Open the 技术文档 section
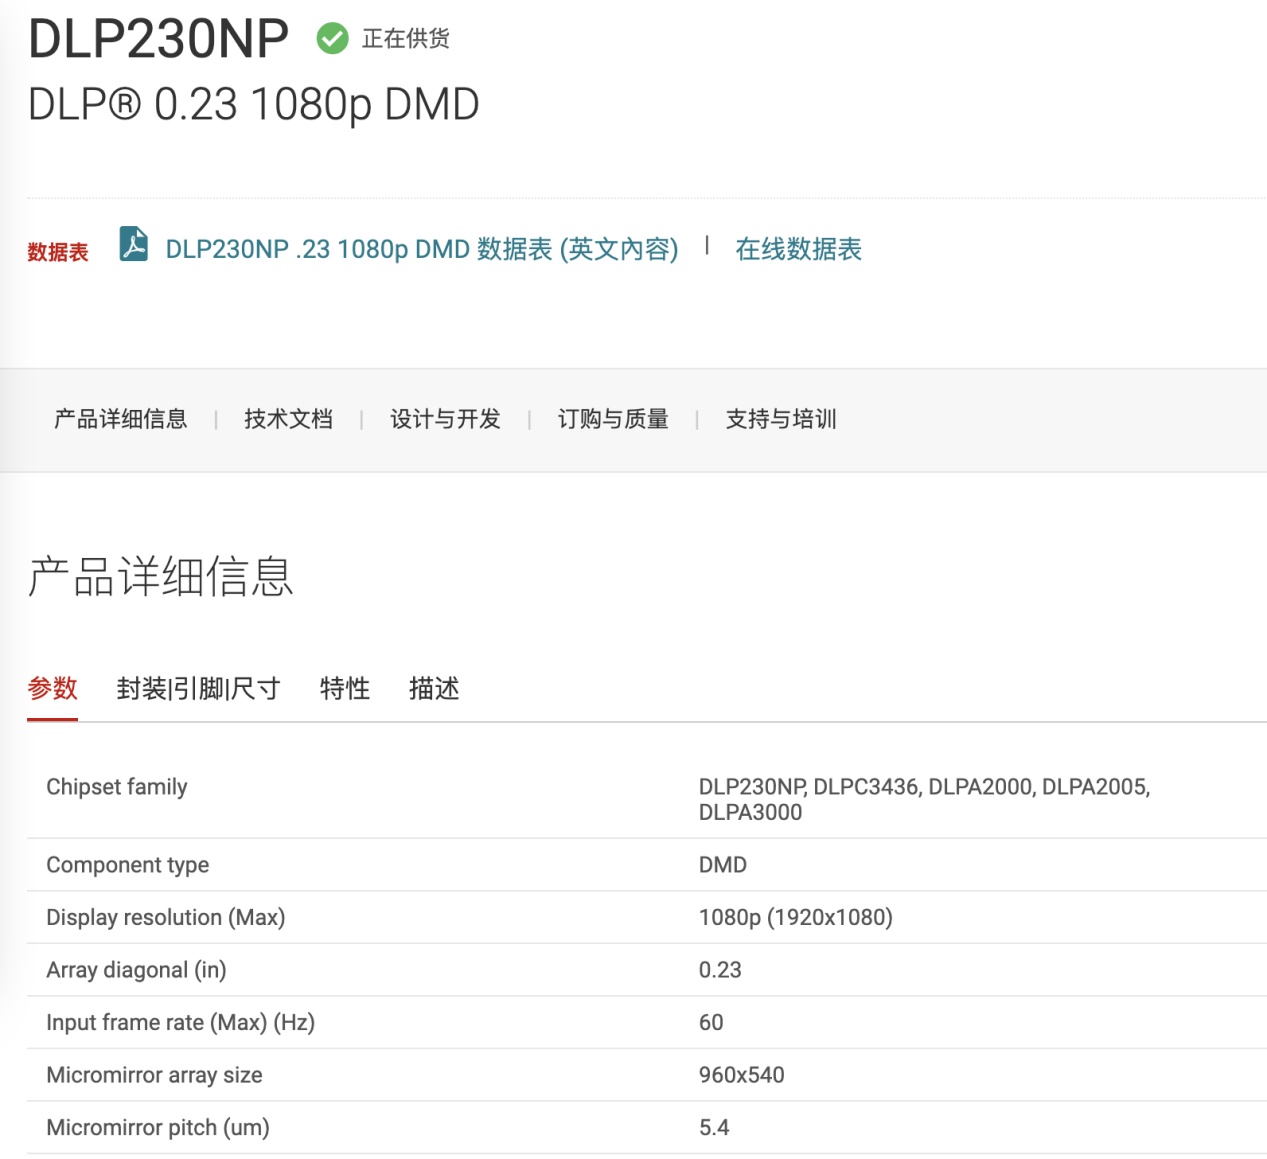This screenshot has width=1267, height=1159. point(288,419)
